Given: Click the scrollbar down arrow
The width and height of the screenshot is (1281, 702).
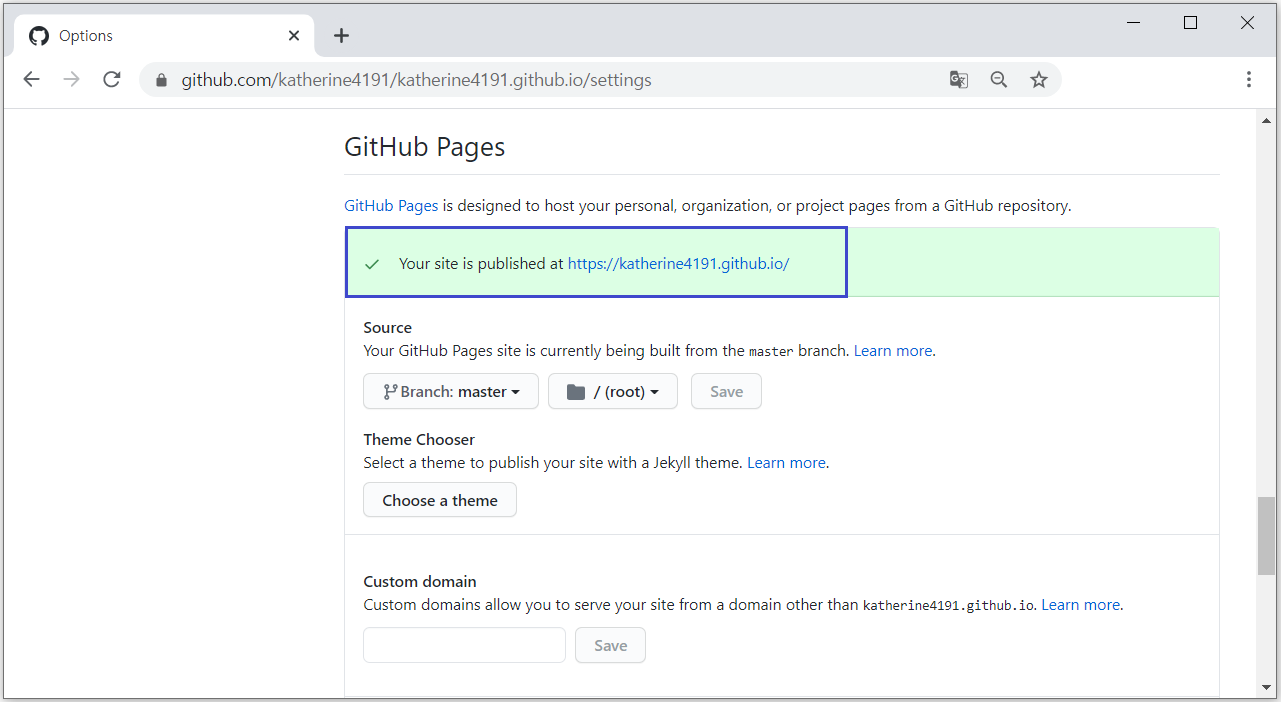Looking at the screenshot, I should pyautogui.click(x=1266, y=687).
